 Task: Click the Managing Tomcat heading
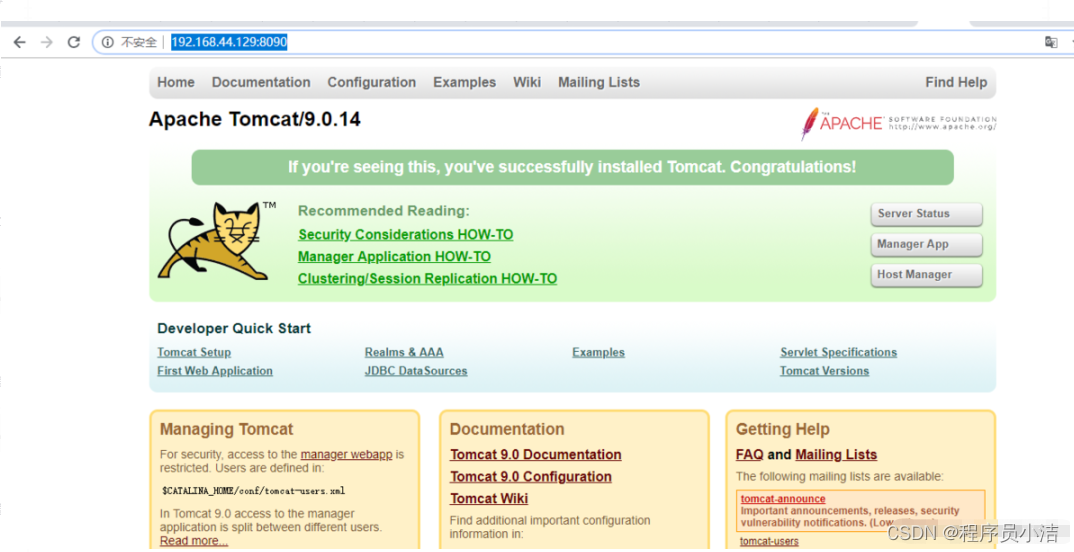pyautogui.click(x=226, y=429)
